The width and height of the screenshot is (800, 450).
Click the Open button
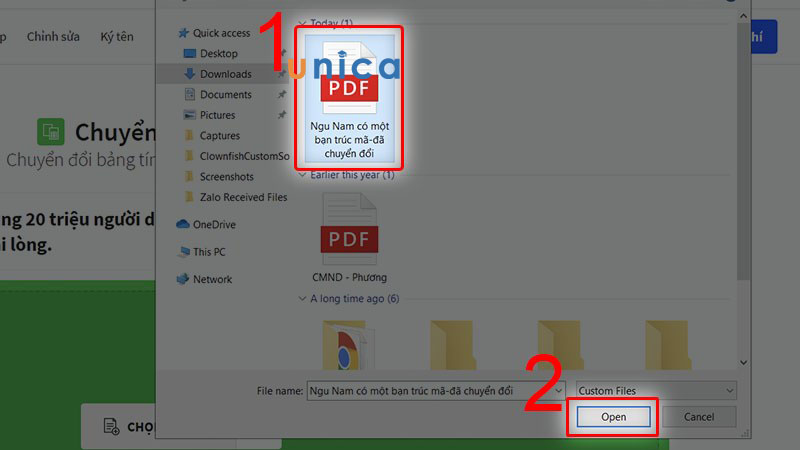pyautogui.click(x=613, y=417)
